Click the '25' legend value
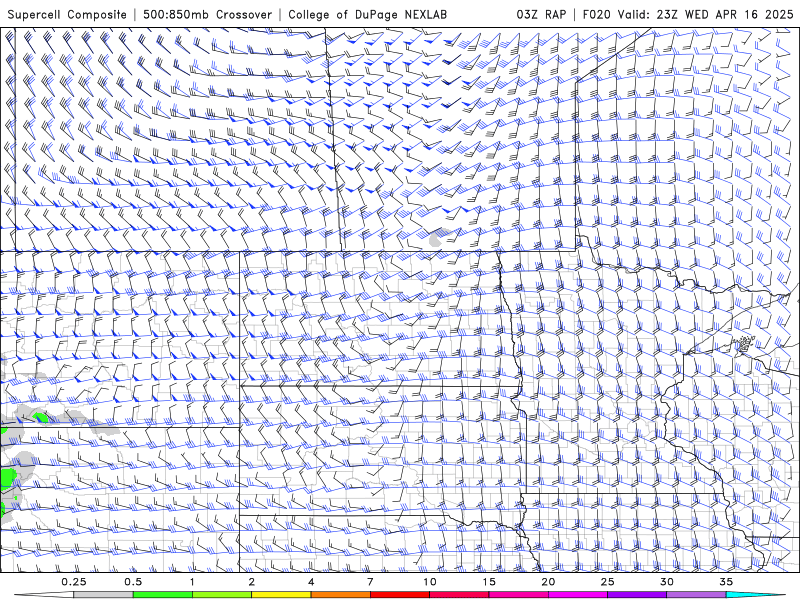Image resolution: width=800 pixels, height=600 pixels. tap(607, 582)
